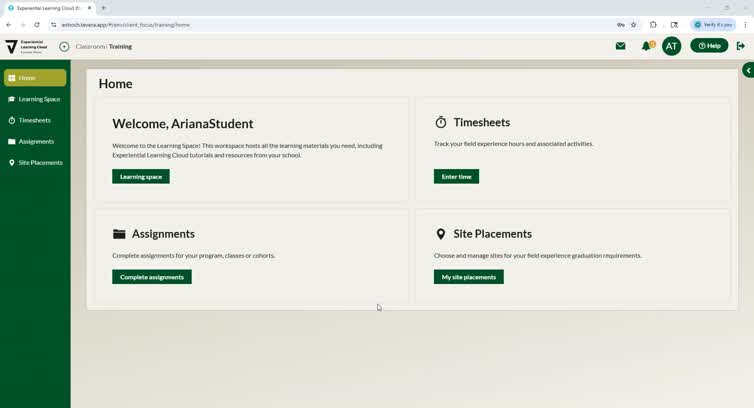Close the Experiential Learning Cloud tab
This screenshot has height=408, width=754.
click(x=89, y=8)
